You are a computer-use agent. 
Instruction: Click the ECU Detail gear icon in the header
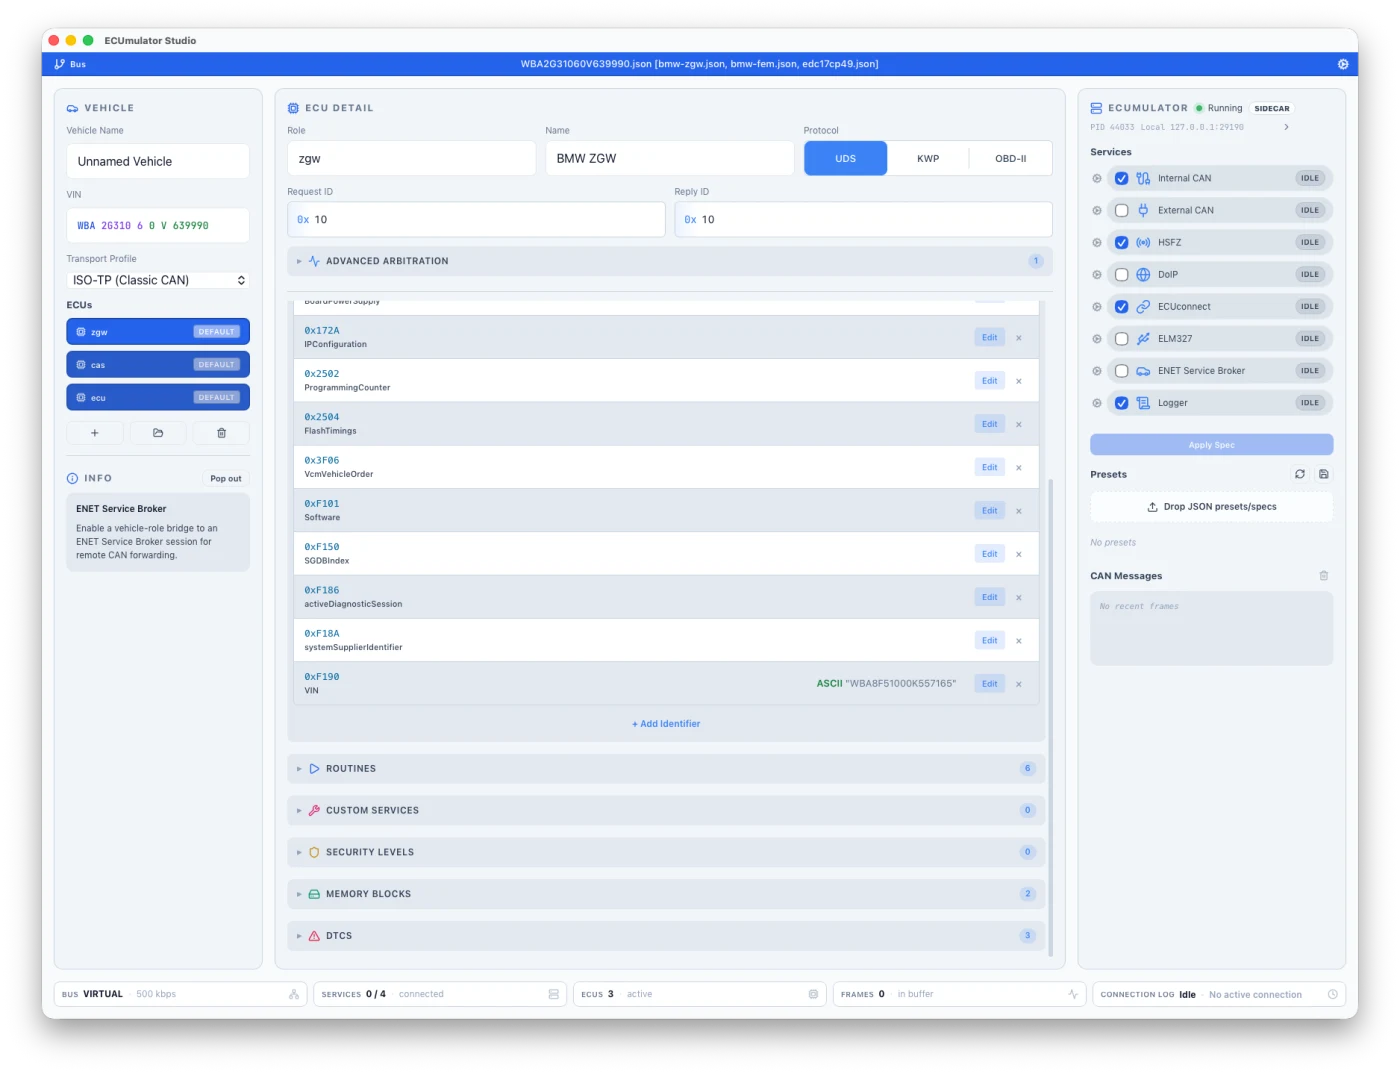click(x=293, y=107)
